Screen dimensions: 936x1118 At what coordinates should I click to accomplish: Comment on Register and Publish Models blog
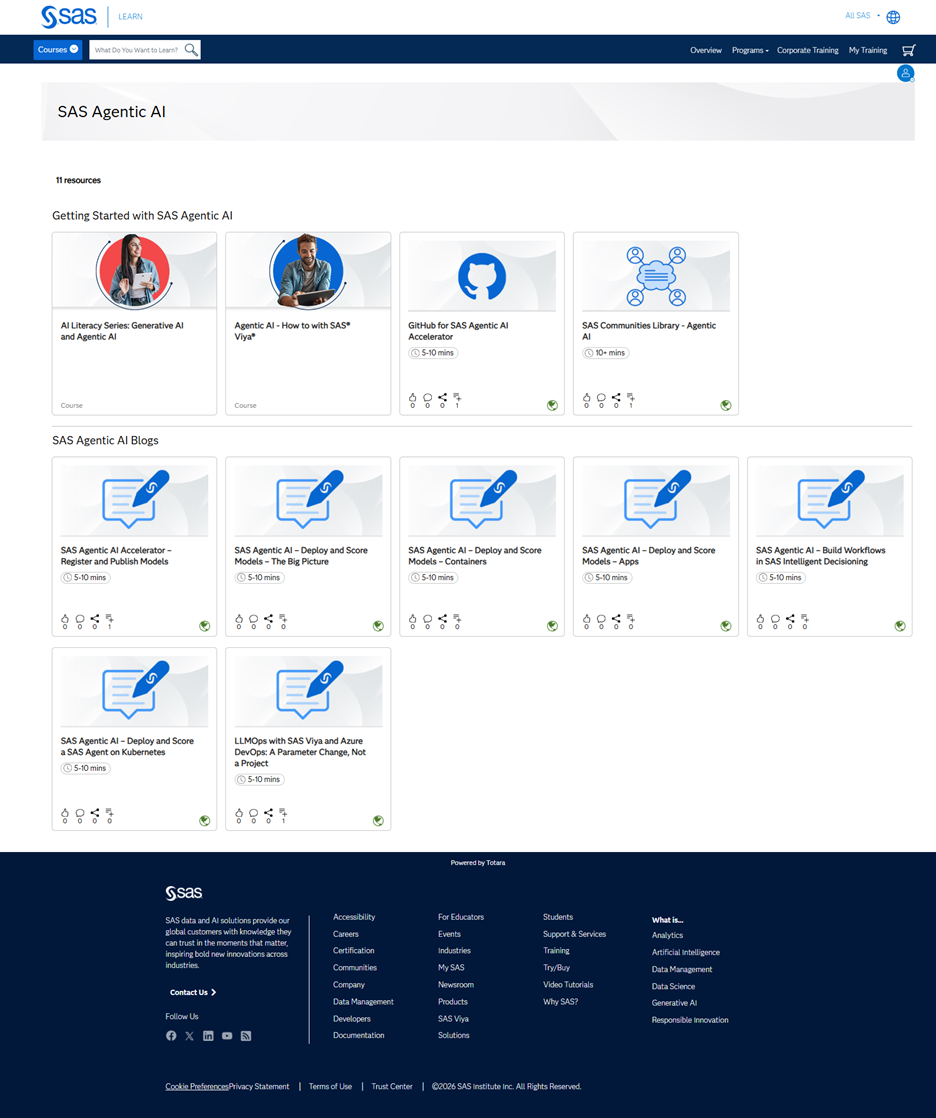pos(80,619)
